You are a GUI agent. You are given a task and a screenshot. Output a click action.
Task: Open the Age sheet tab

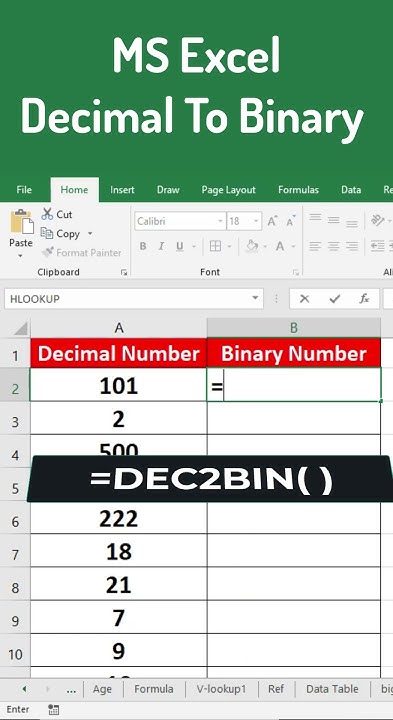[x=102, y=689]
